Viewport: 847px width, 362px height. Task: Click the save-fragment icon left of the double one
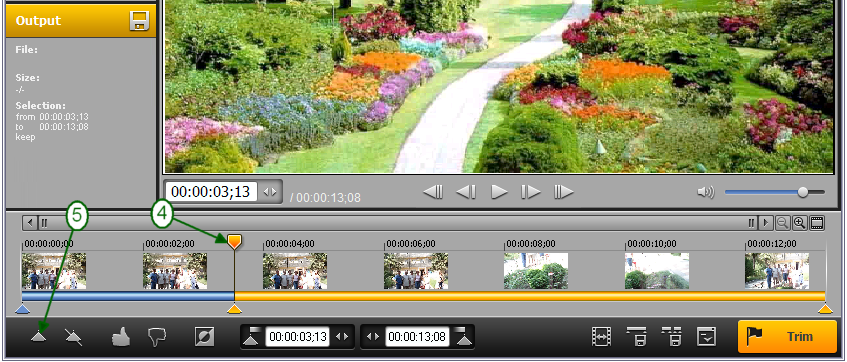pos(636,337)
